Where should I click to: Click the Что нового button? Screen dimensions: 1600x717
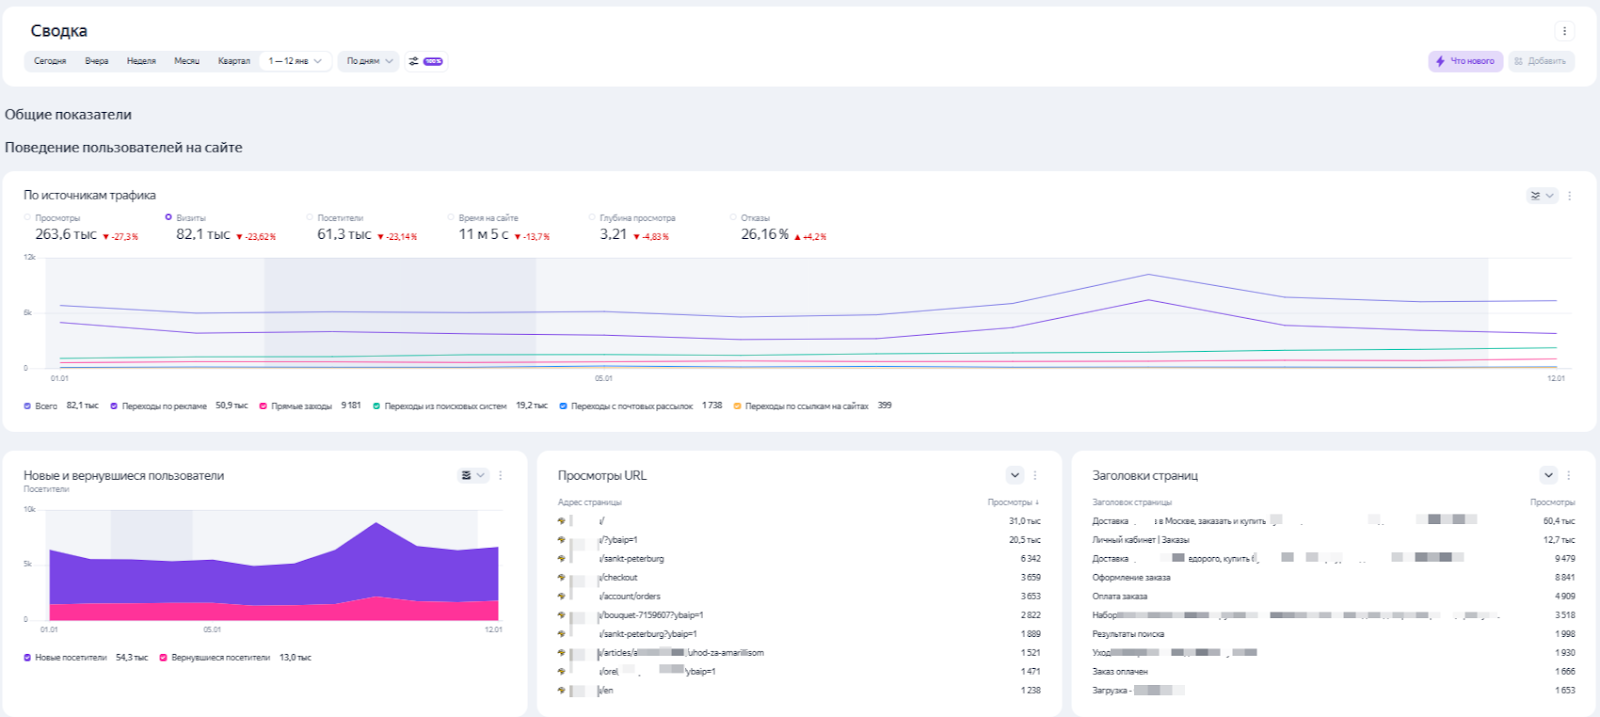tap(1465, 61)
